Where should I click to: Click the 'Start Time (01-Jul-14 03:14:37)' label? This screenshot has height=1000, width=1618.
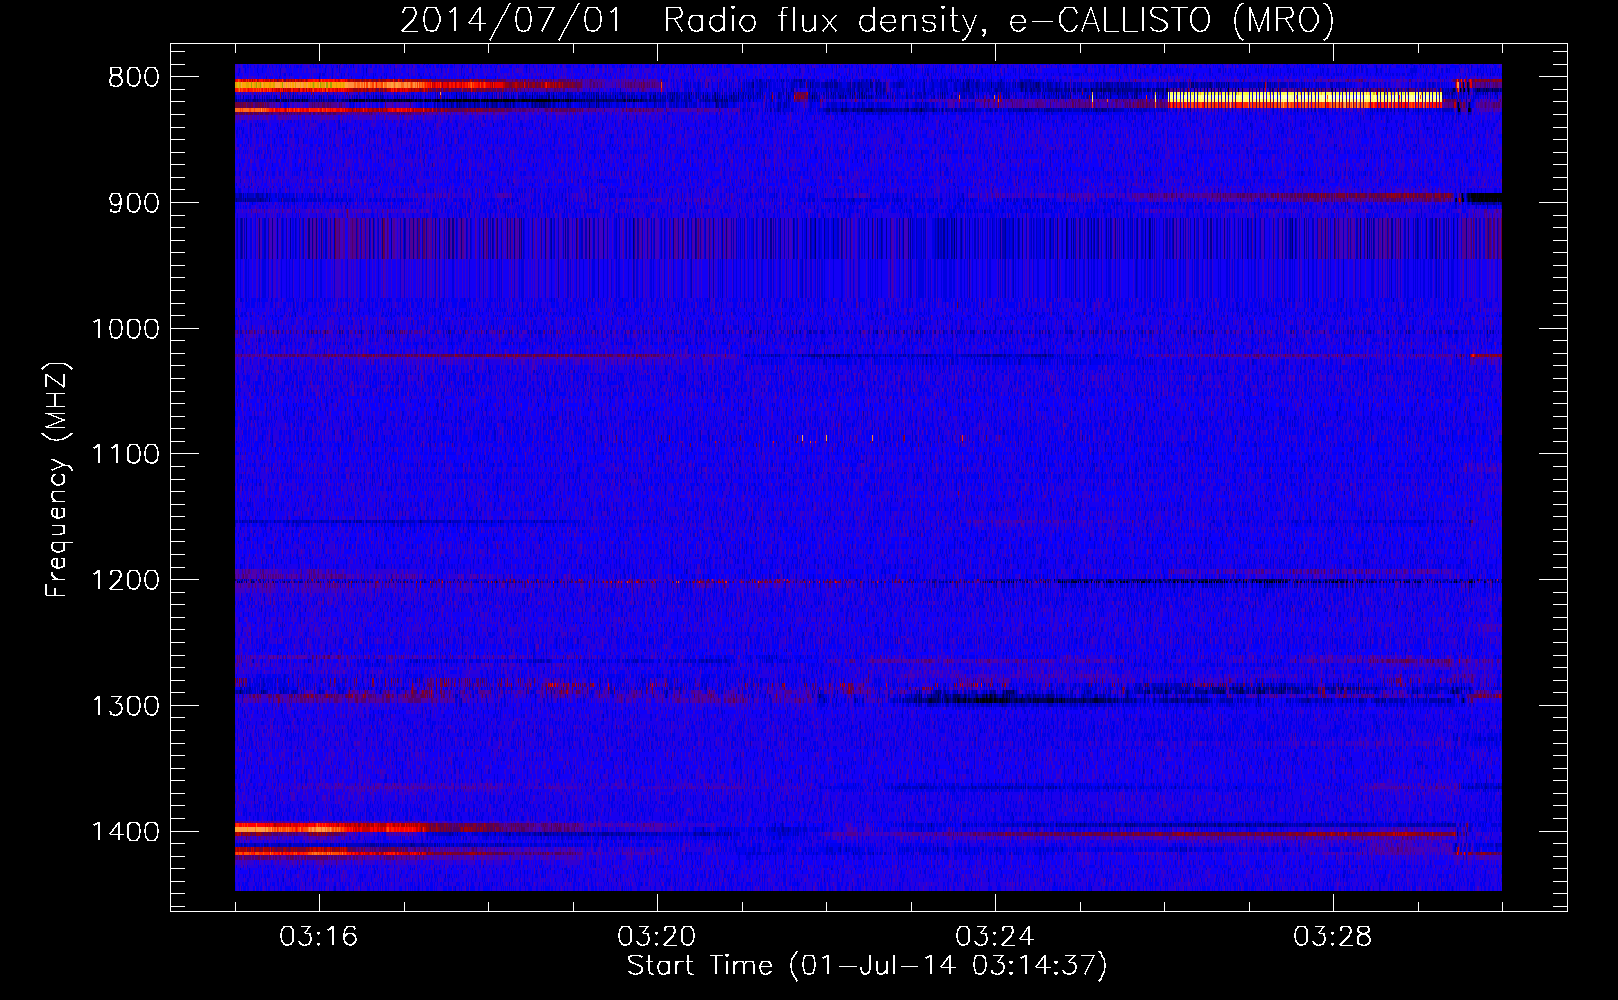[867, 966]
